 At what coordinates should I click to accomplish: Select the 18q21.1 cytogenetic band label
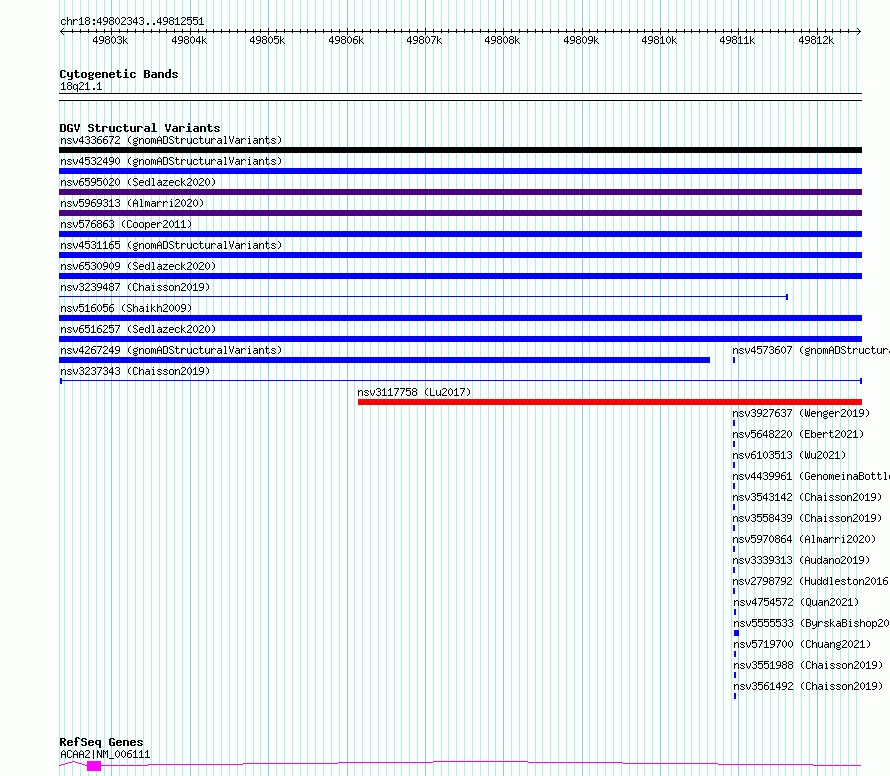pos(81,86)
